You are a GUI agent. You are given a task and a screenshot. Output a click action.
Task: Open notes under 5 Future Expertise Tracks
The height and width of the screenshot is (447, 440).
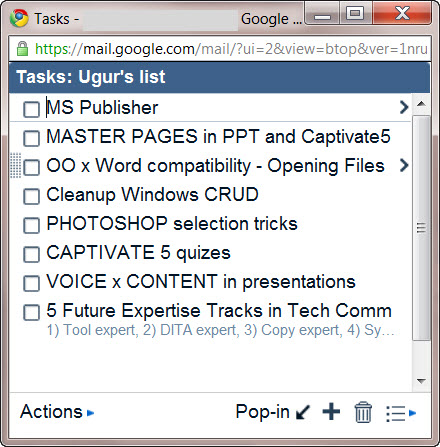click(220, 330)
